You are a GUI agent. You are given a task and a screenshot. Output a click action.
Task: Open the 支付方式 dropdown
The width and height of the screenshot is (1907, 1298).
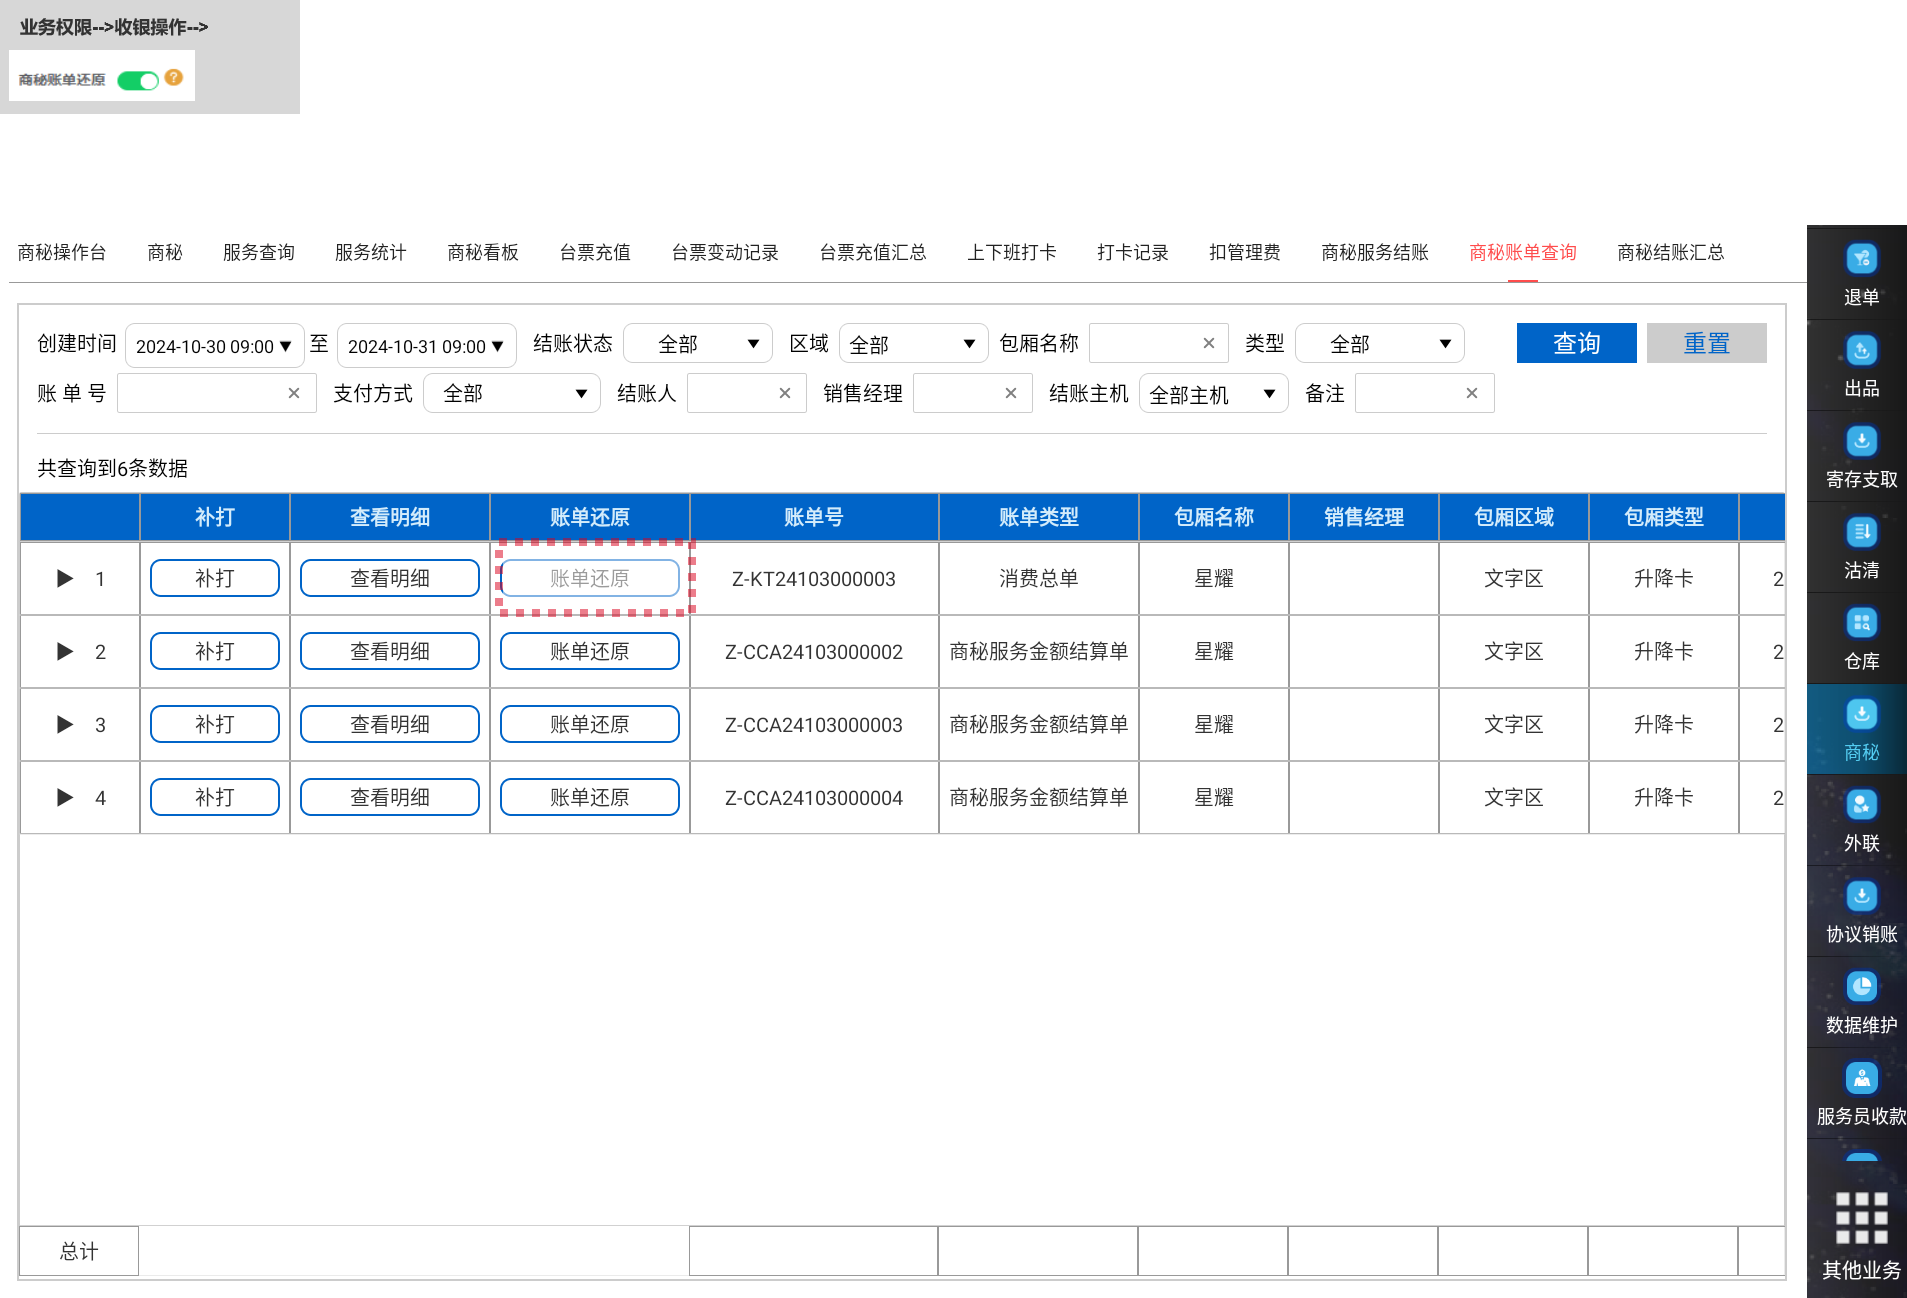pyautogui.click(x=512, y=393)
